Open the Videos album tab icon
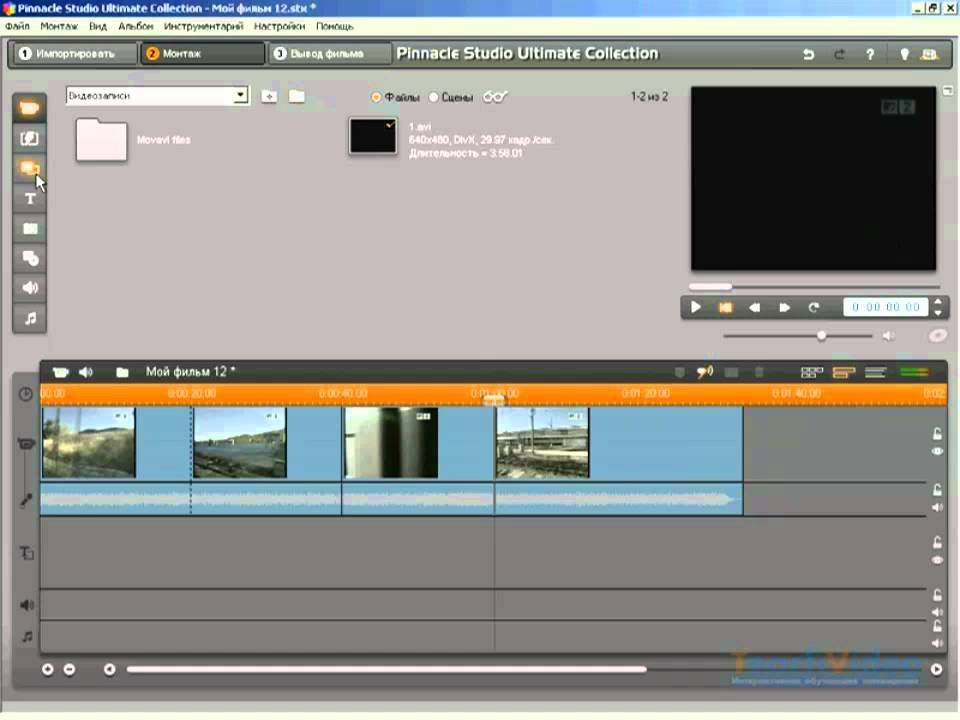This screenshot has width=960, height=720. (x=29, y=109)
